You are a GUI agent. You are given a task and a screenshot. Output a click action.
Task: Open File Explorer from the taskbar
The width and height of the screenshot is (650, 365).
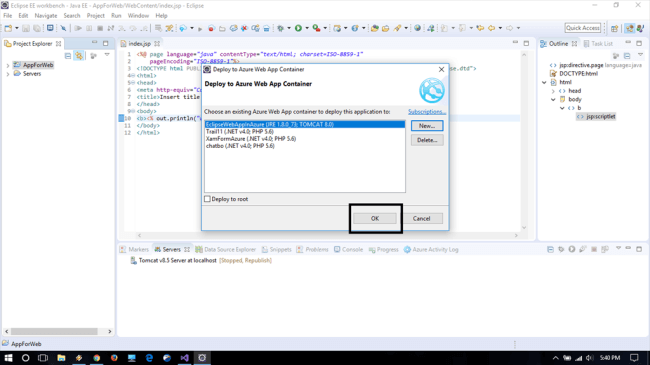[x=61, y=358]
